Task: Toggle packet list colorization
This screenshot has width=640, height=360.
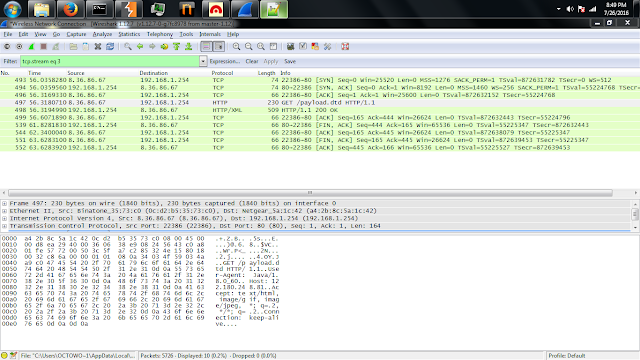Action: tap(206, 47)
